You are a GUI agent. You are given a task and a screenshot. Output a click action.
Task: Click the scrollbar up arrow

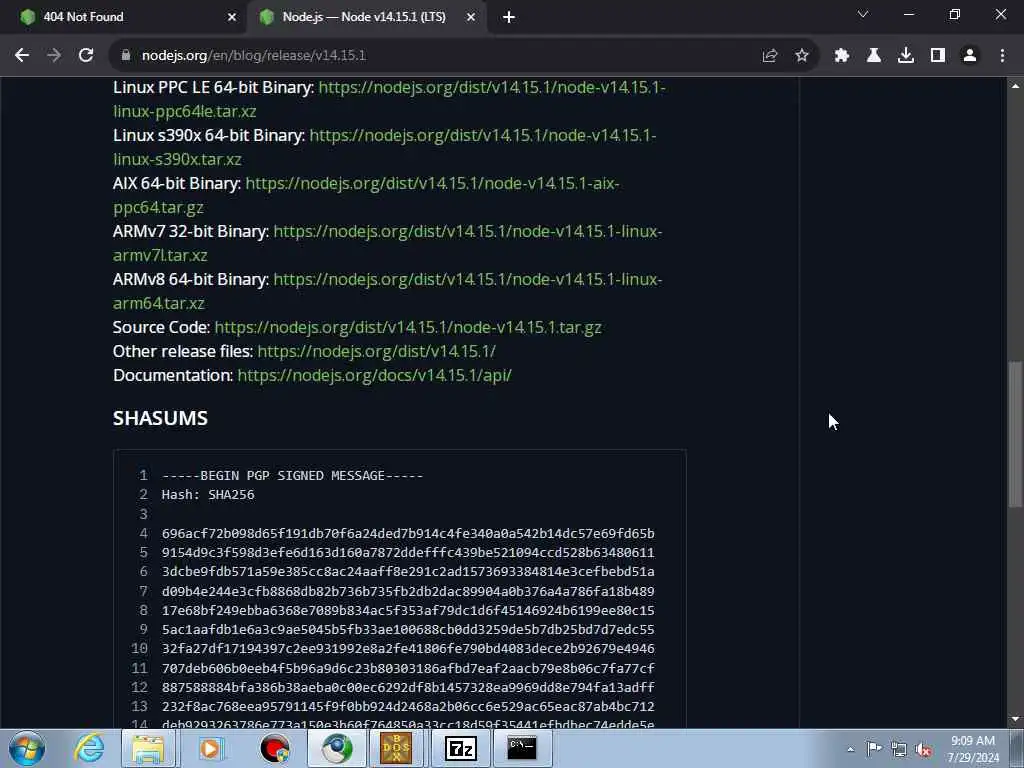pyautogui.click(x=1015, y=86)
